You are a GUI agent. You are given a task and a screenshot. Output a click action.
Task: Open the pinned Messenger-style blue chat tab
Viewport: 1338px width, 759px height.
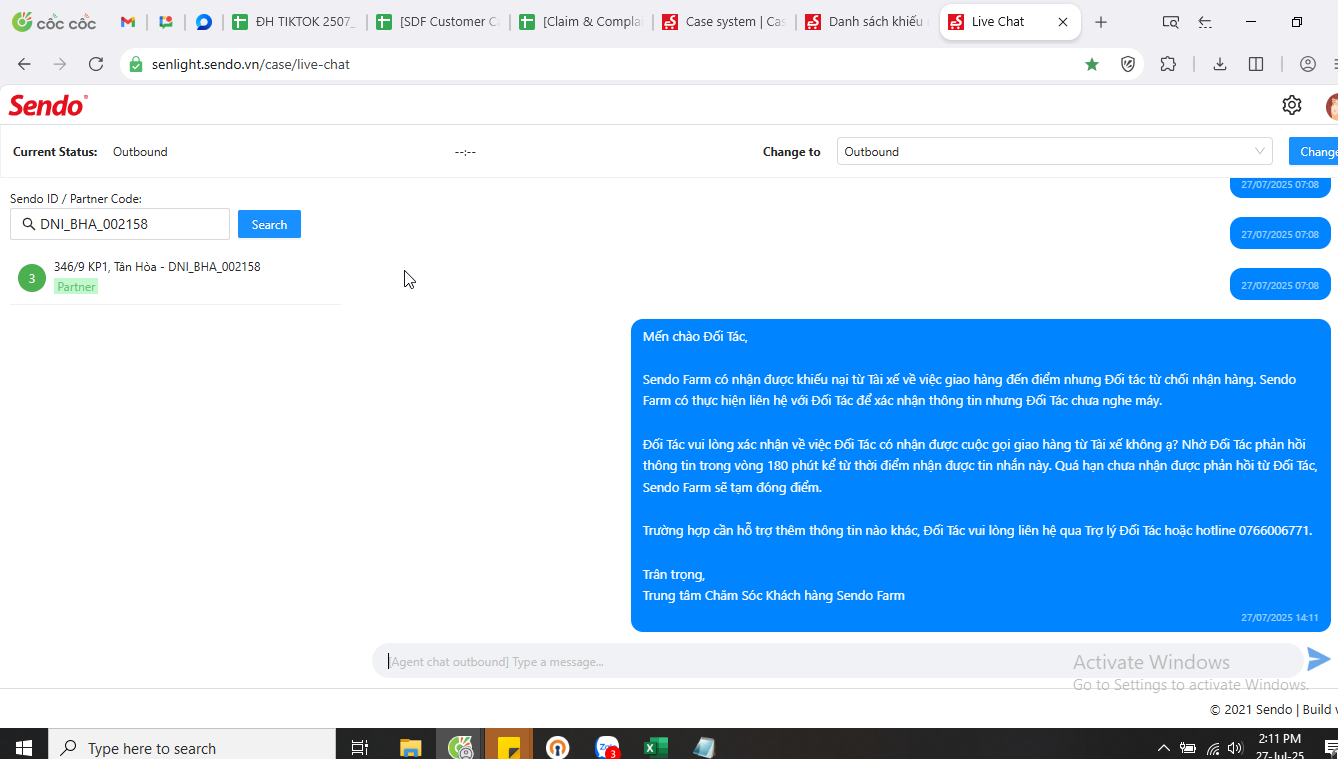[x=204, y=22]
